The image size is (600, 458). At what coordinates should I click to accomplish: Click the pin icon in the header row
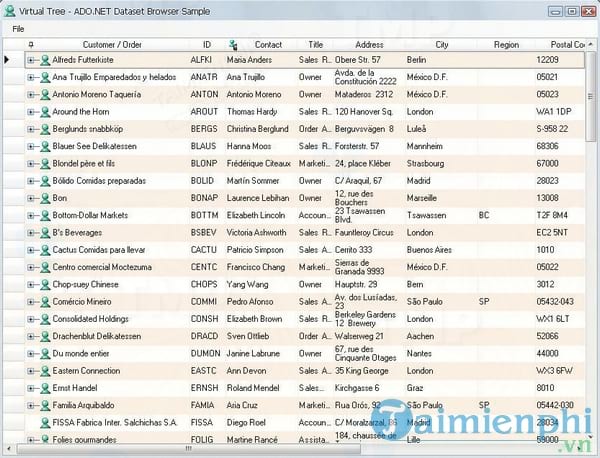pyautogui.click(x=31, y=44)
